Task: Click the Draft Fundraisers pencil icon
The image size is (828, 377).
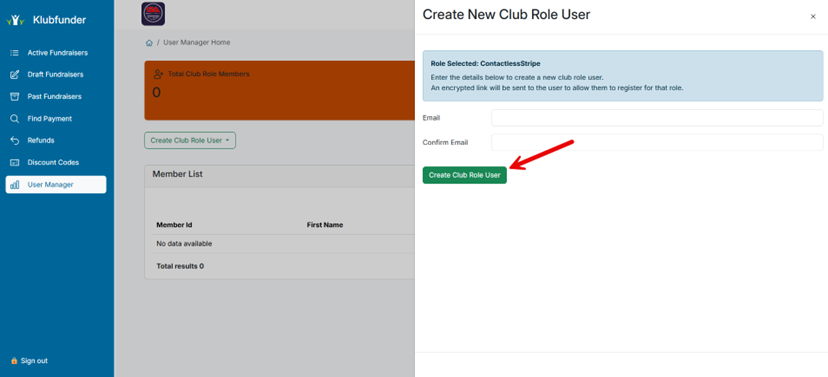Action: point(15,74)
